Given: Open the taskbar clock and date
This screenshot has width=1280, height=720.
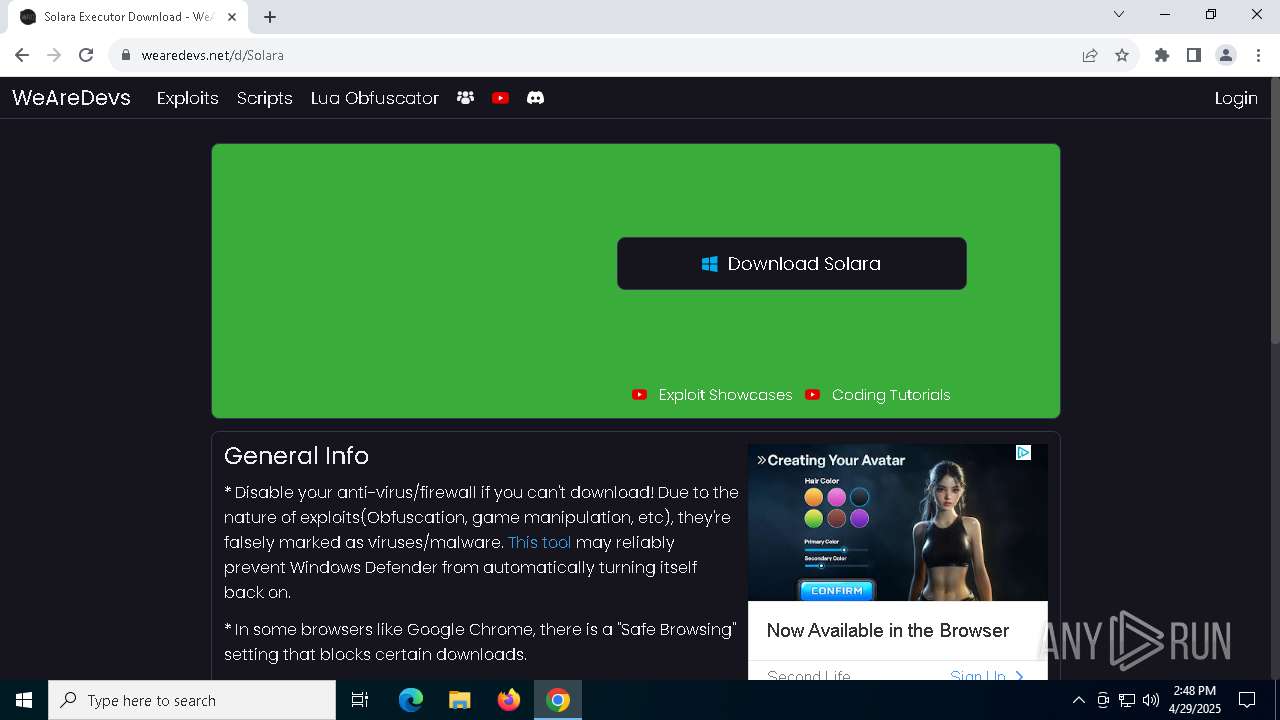Looking at the screenshot, I should point(1195,700).
